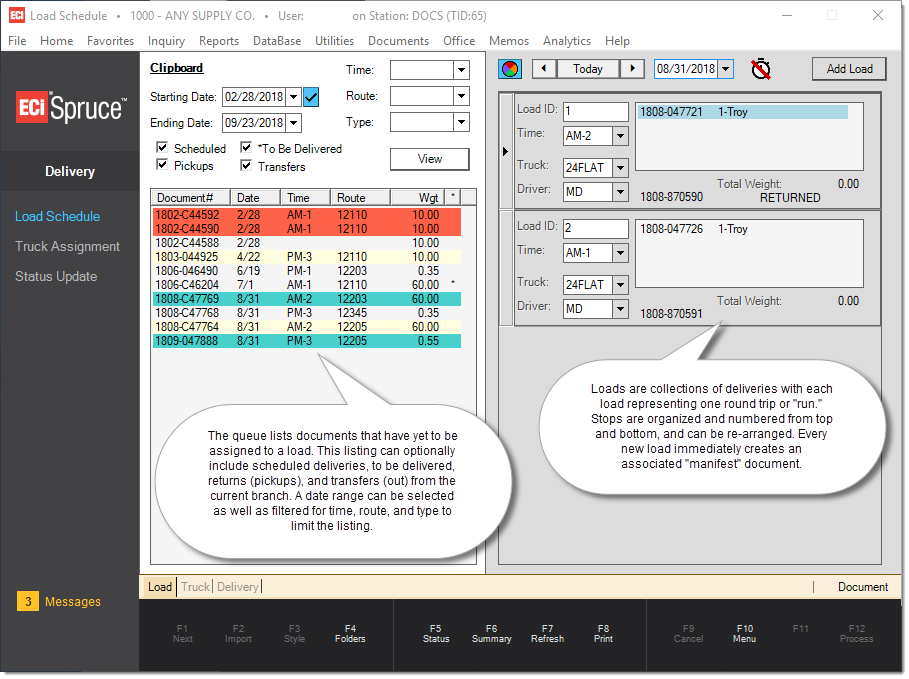Switch to the Truck tab
Image resolution: width=909 pixels, height=679 pixels.
[196, 589]
